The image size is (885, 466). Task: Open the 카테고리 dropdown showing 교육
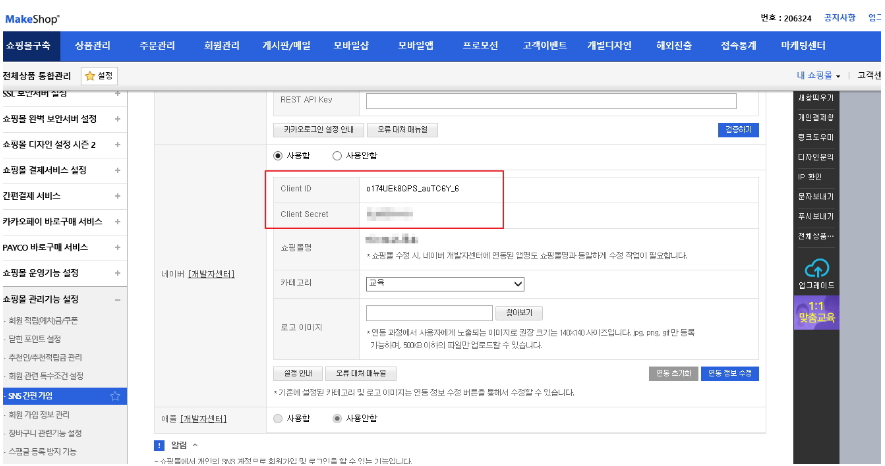pos(445,284)
